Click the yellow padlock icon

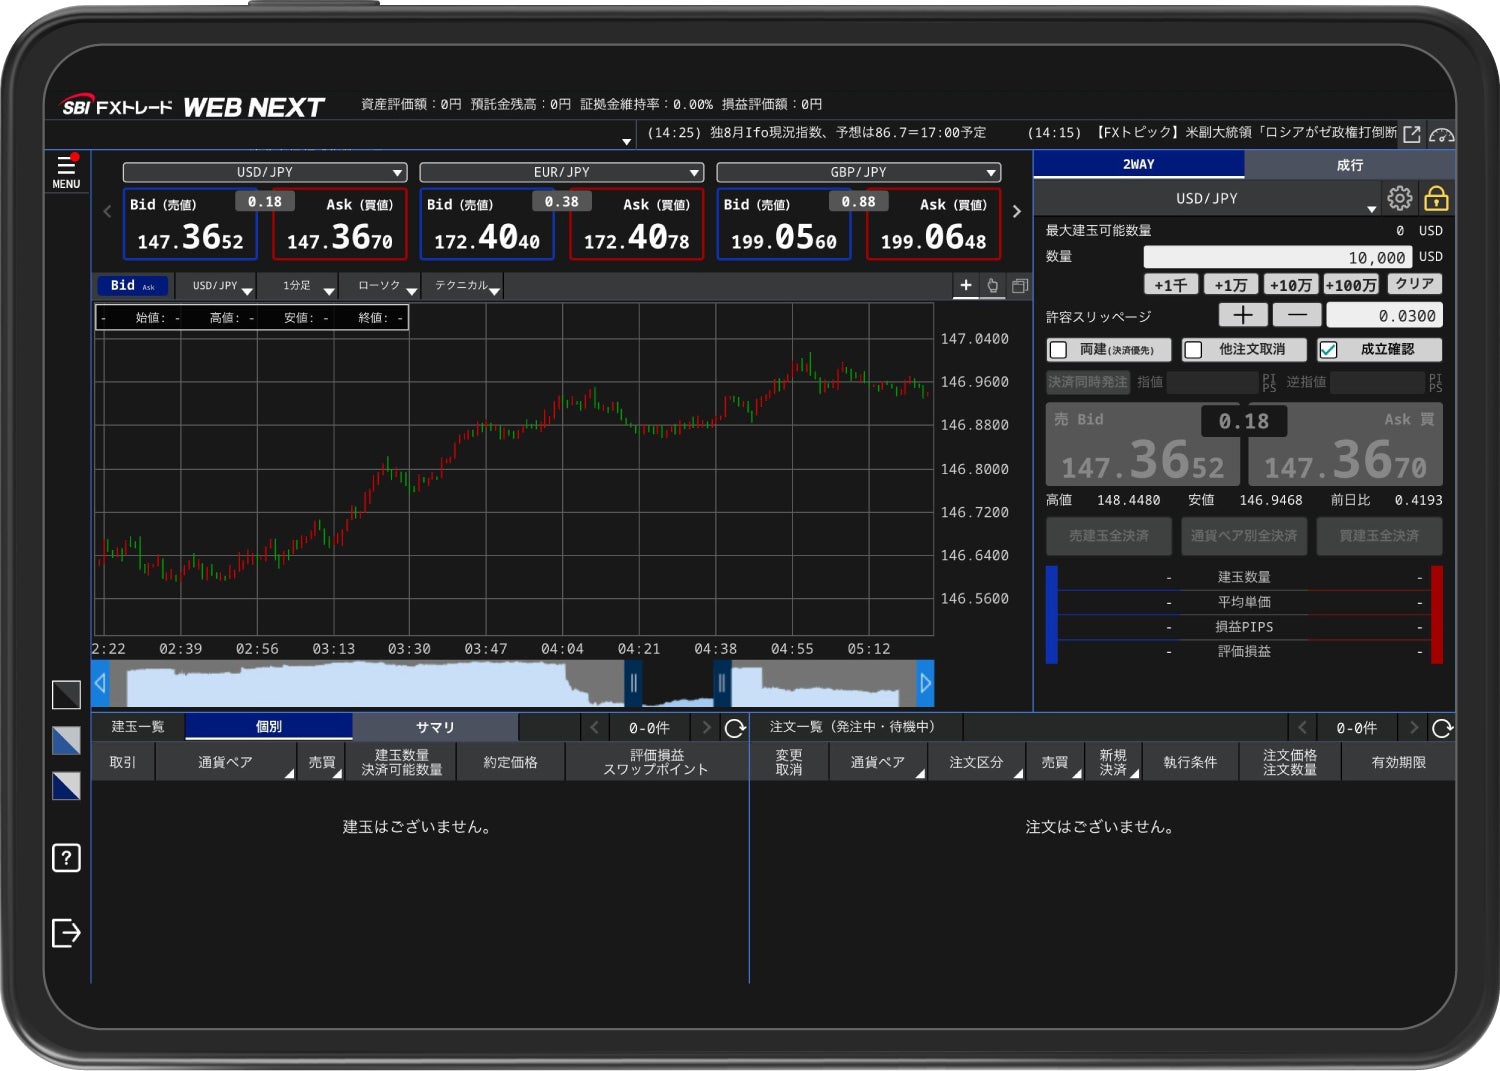click(x=1436, y=198)
